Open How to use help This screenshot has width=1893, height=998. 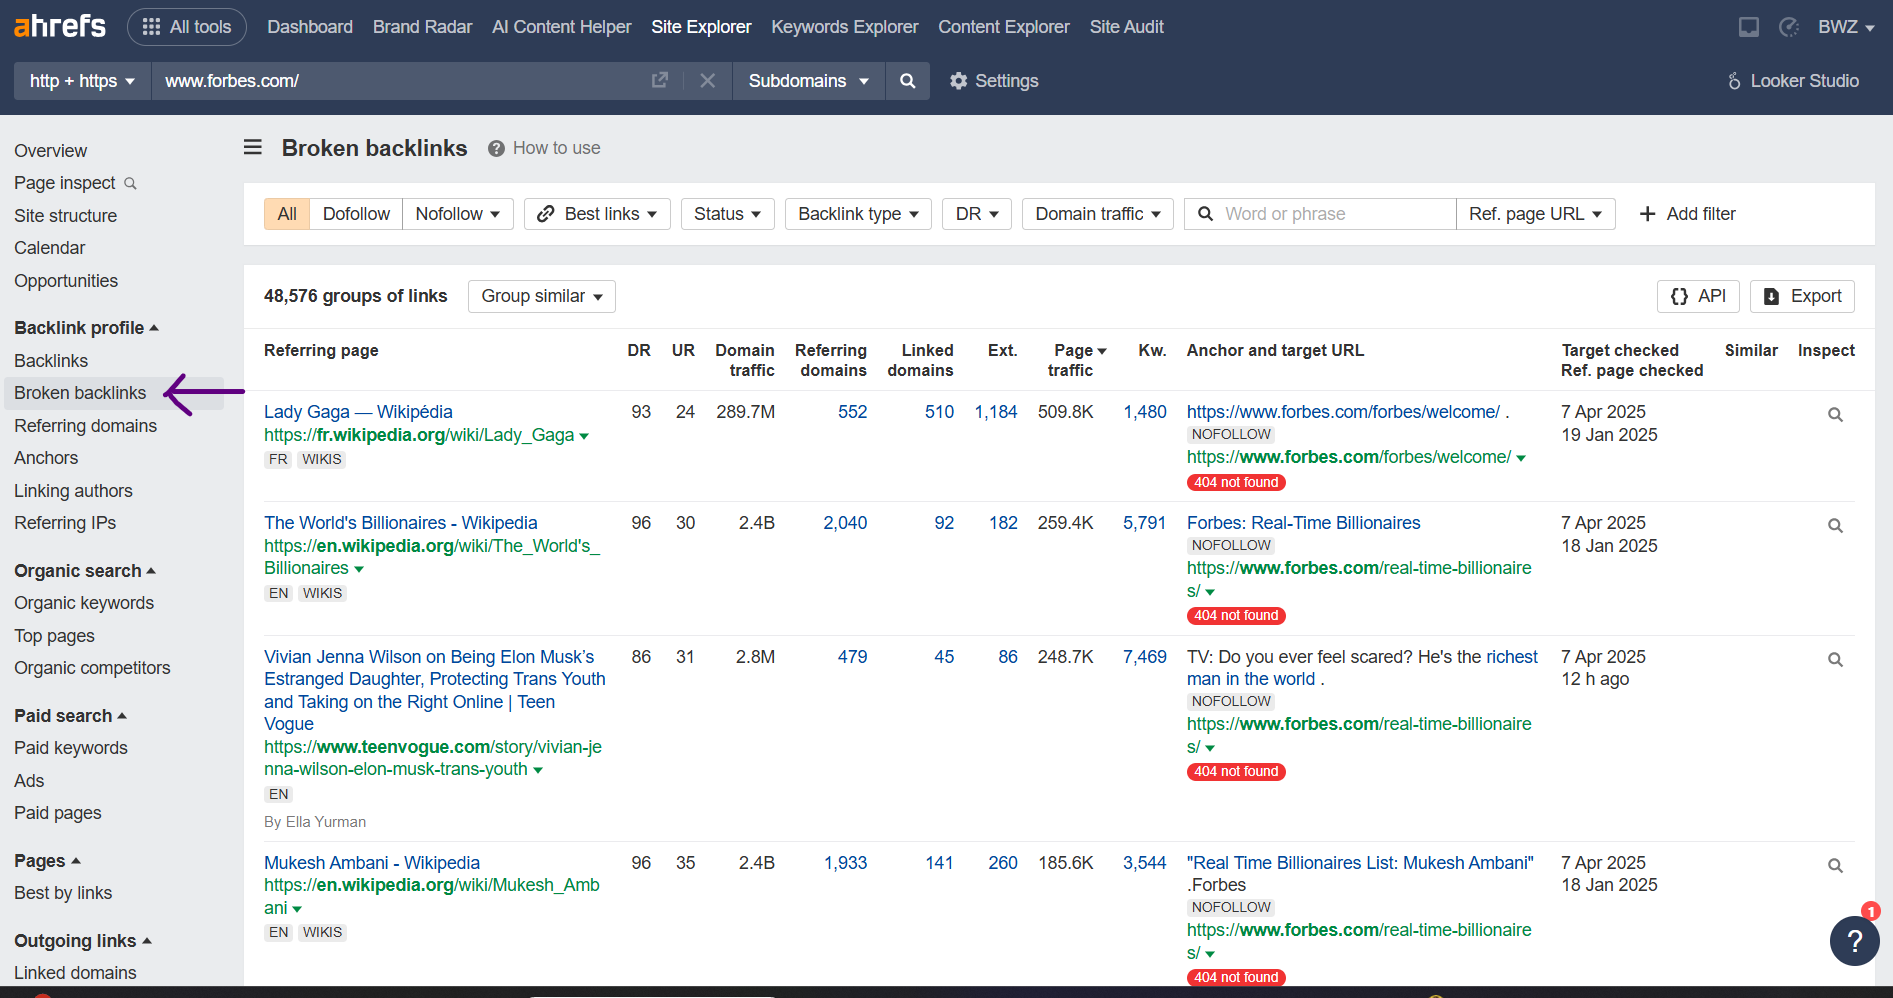(544, 148)
